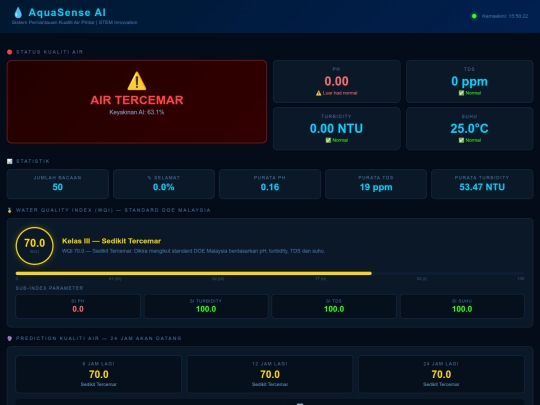
Task: Click the small warning icon under pH 0.00
Action: (319, 93)
